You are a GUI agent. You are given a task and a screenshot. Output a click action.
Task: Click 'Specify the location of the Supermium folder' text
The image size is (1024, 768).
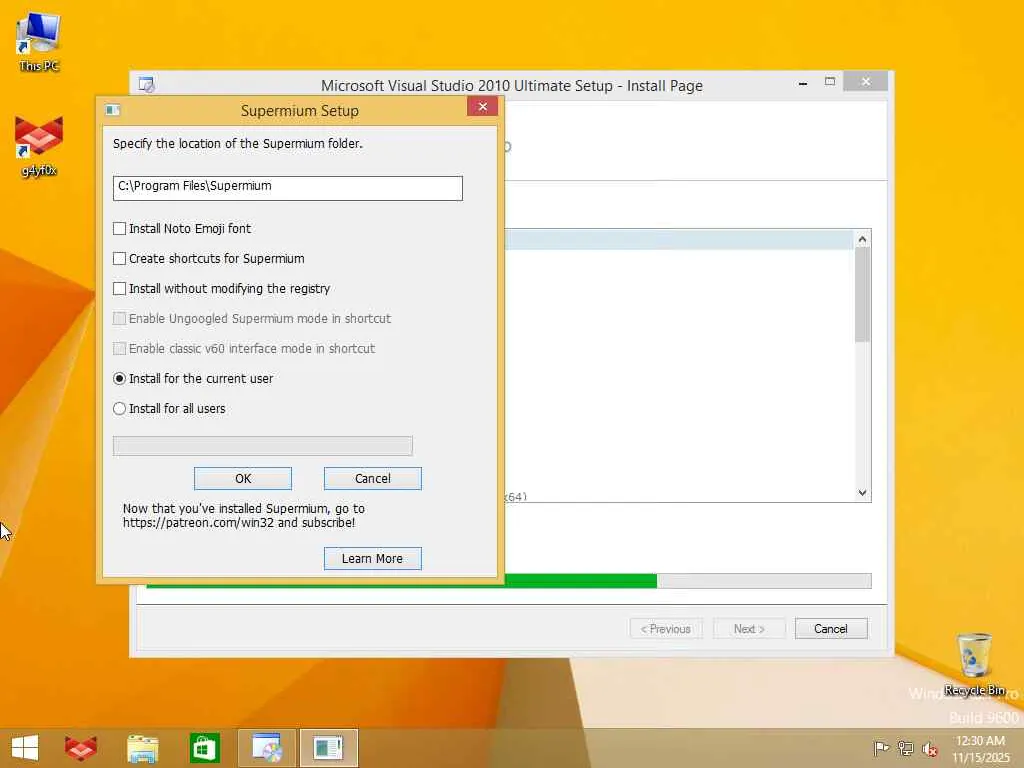point(237,144)
